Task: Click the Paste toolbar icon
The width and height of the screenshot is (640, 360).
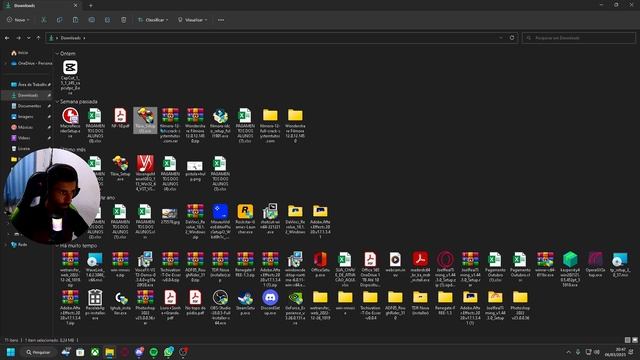Action: (76, 20)
